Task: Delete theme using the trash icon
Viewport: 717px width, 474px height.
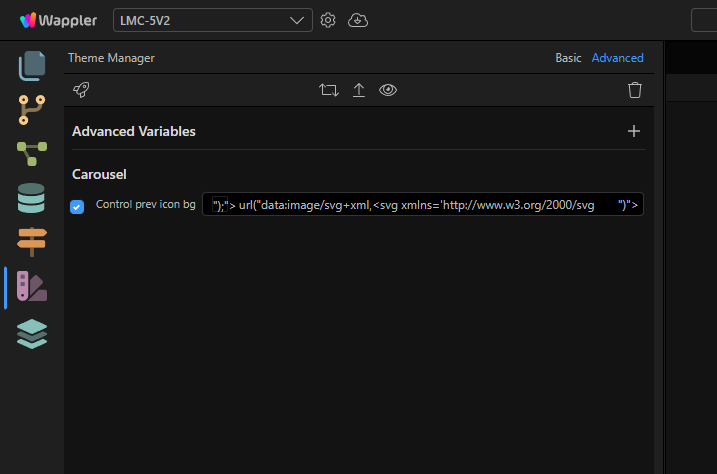Action: (x=635, y=90)
